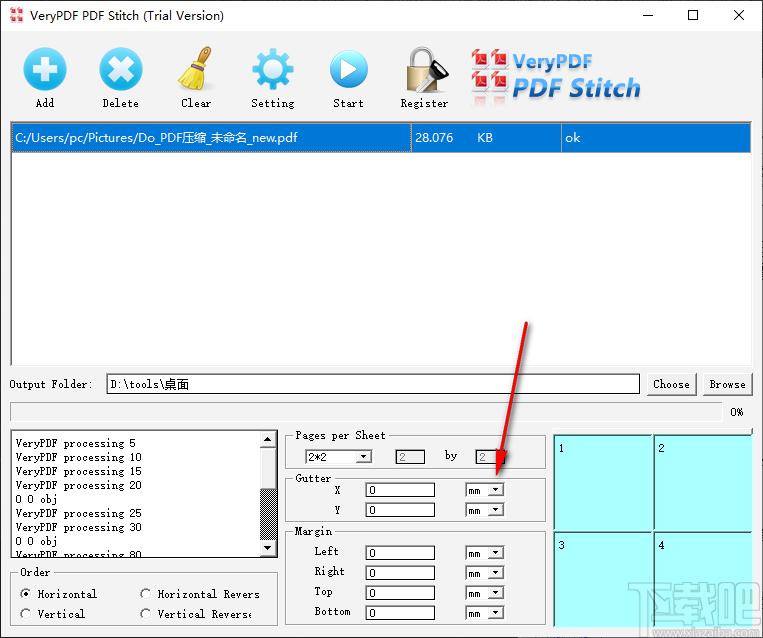Viewport: 763px width, 638px height.
Task: Click the app icon in title bar
Action: (16, 15)
